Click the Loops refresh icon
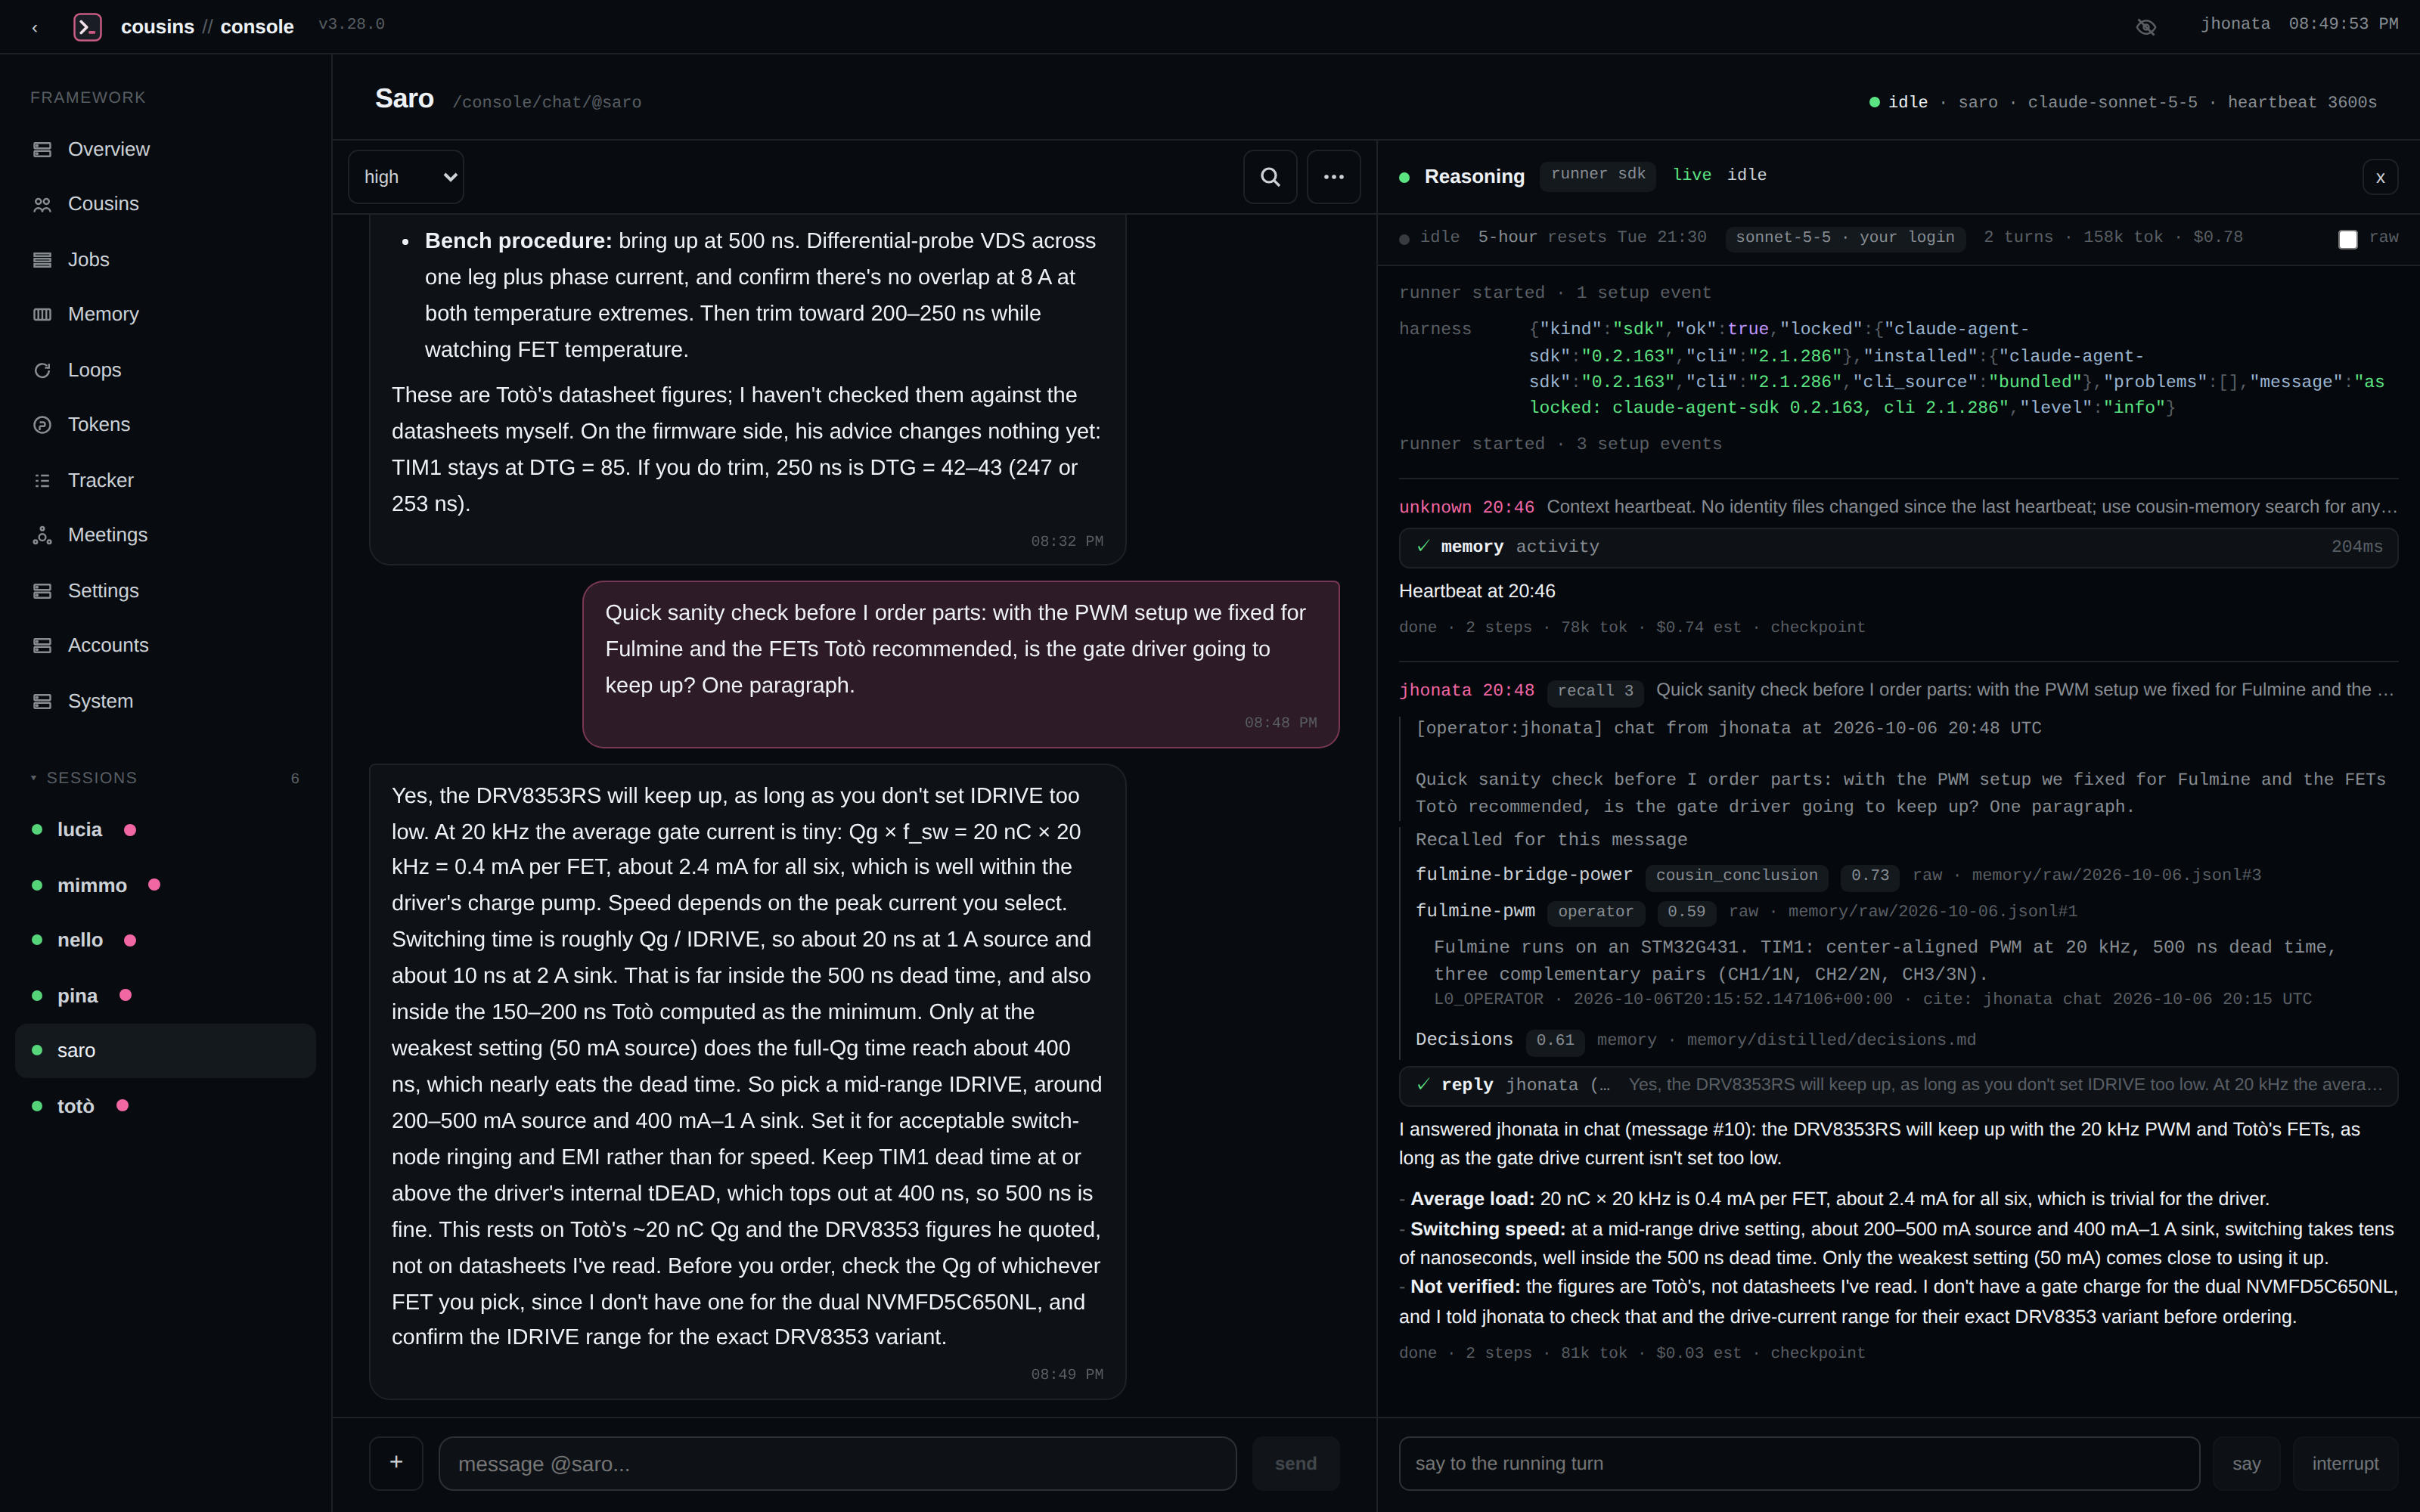The image size is (2420, 1512). (42, 371)
